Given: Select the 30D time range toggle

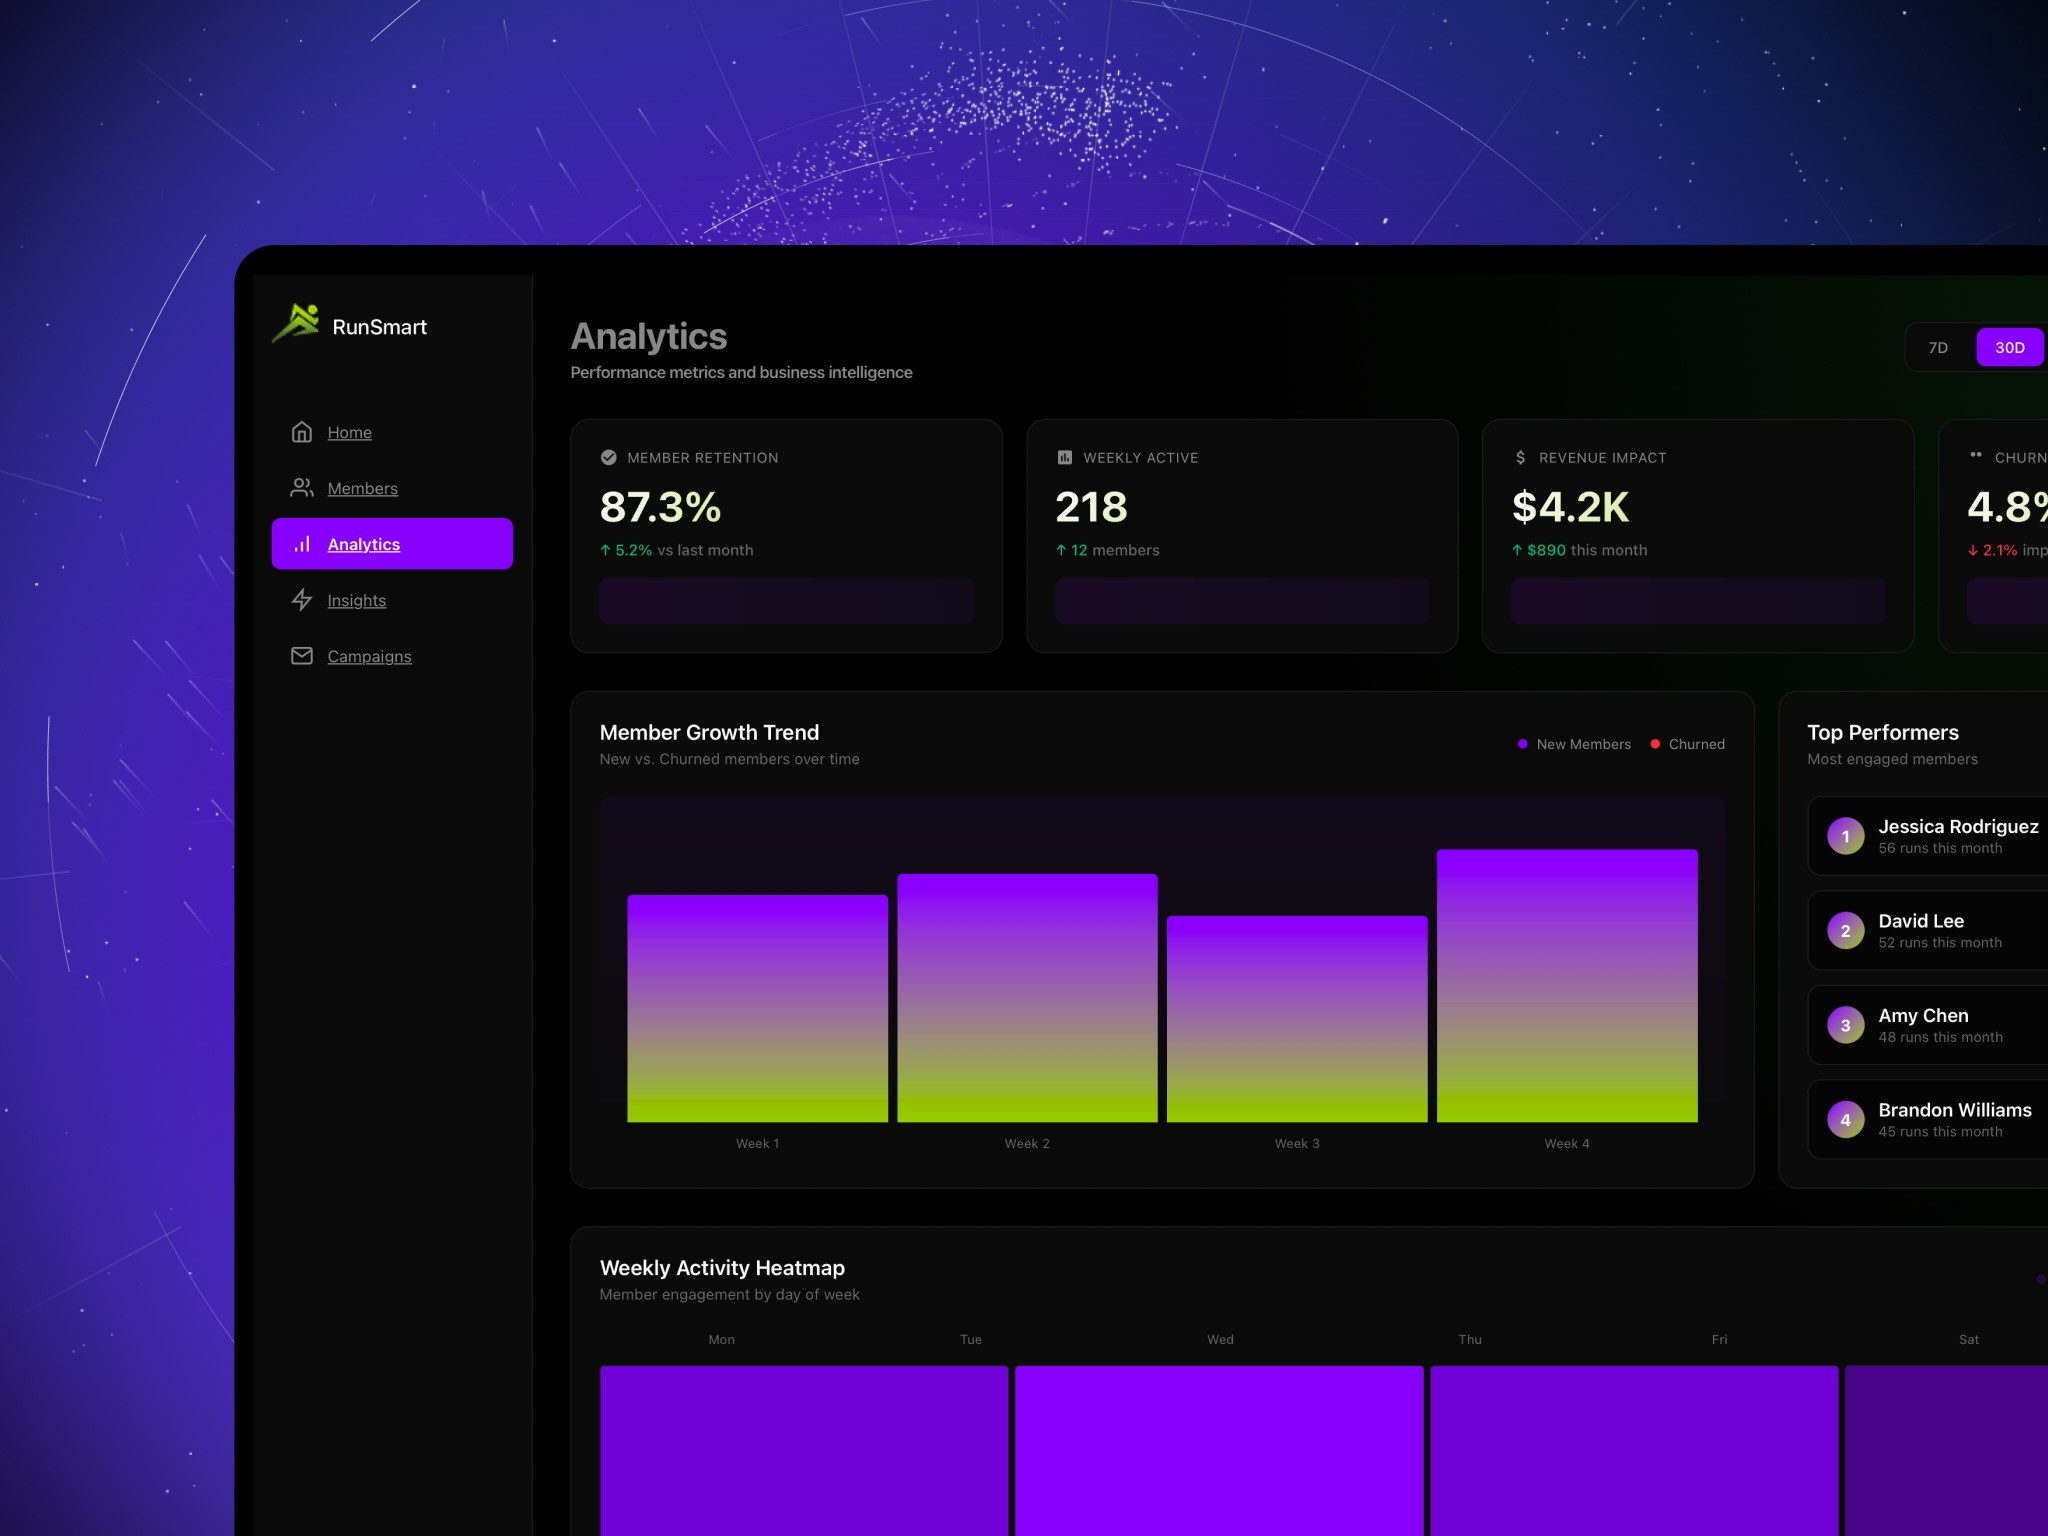Looking at the screenshot, I should (x=2009, y=347).
